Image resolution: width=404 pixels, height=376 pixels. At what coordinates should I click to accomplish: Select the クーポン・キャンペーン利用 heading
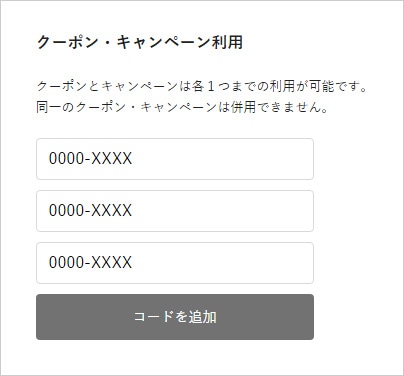140,43
